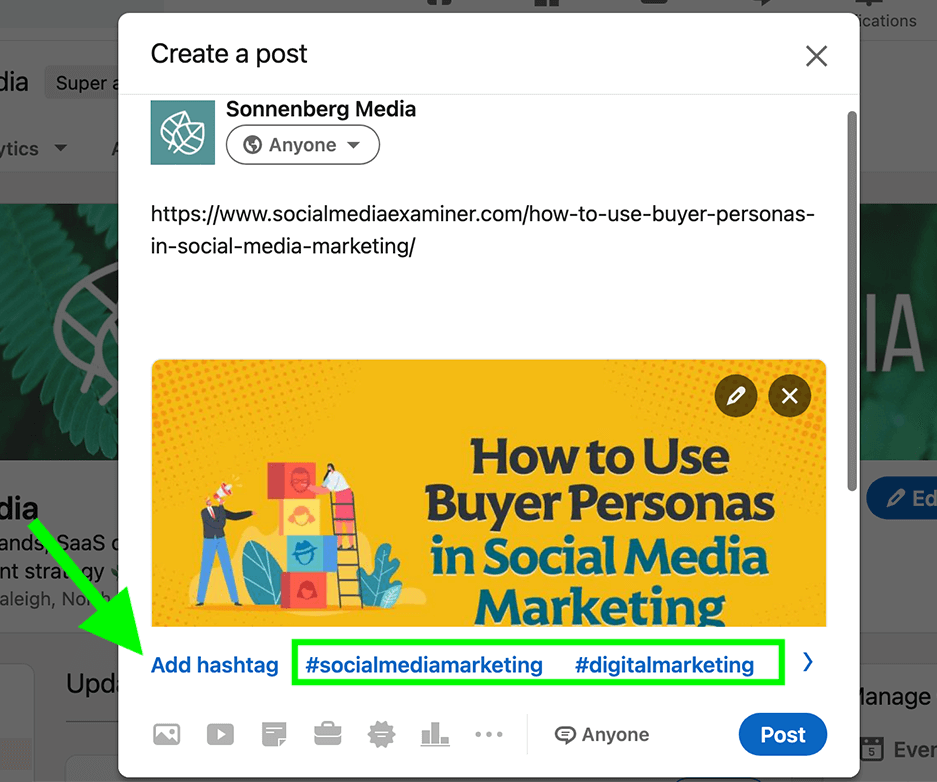
Task: Add the #socialmediamarketing hashtag
Action: [x=424, y=665]
